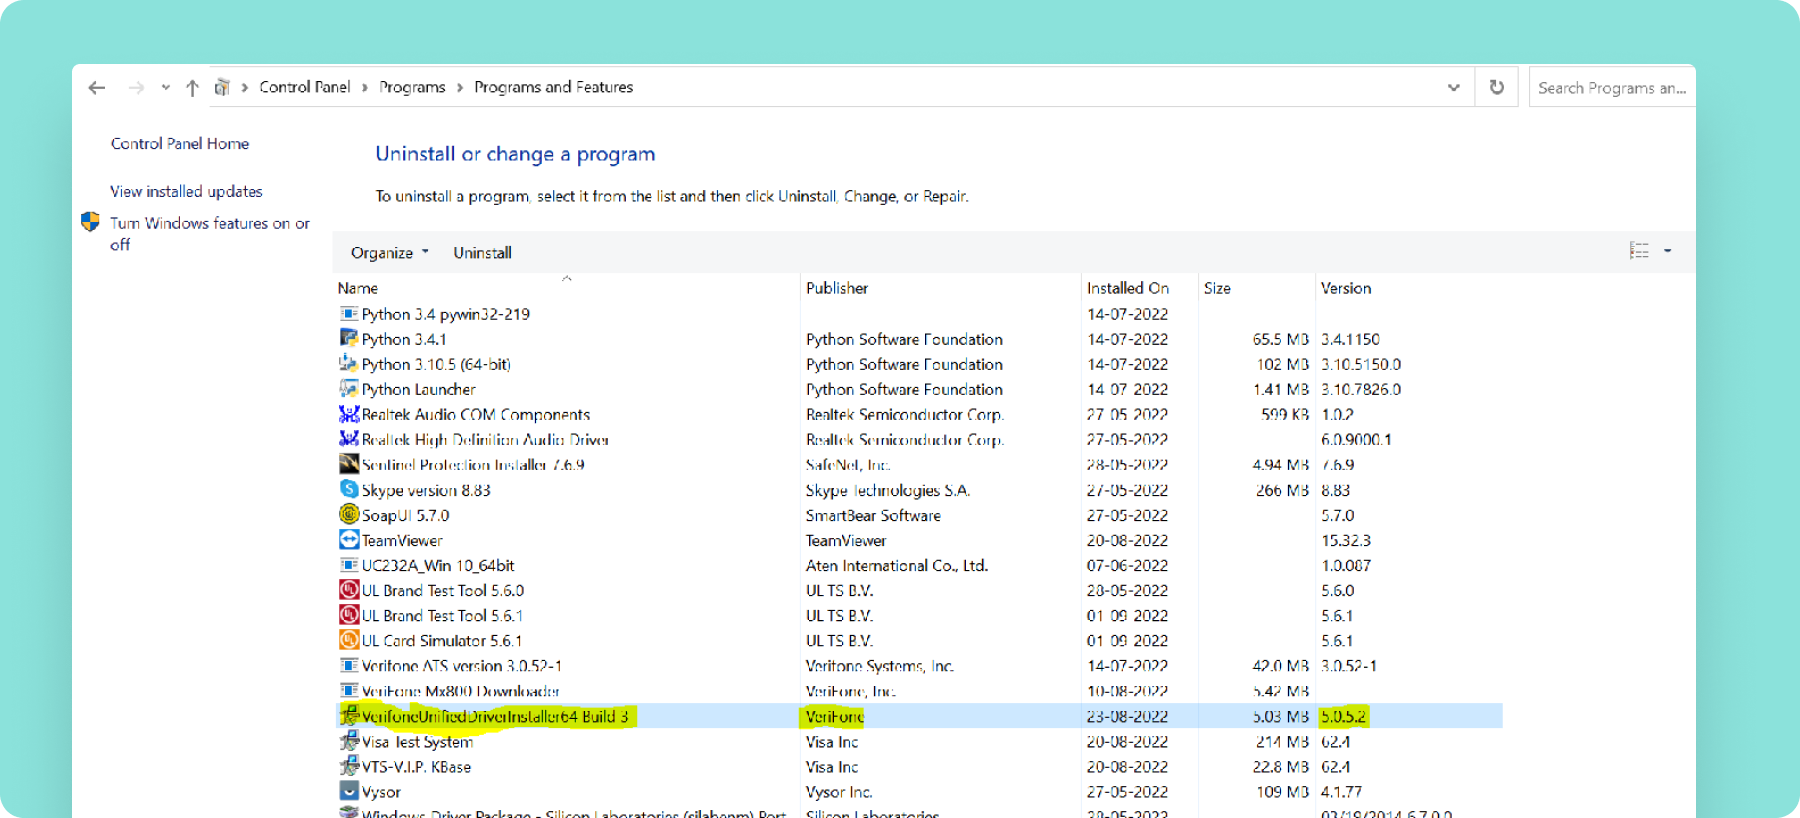Screen dimensions: 1800x818
Task: Click Programs and Features breadcrumb
Action: 554,87
